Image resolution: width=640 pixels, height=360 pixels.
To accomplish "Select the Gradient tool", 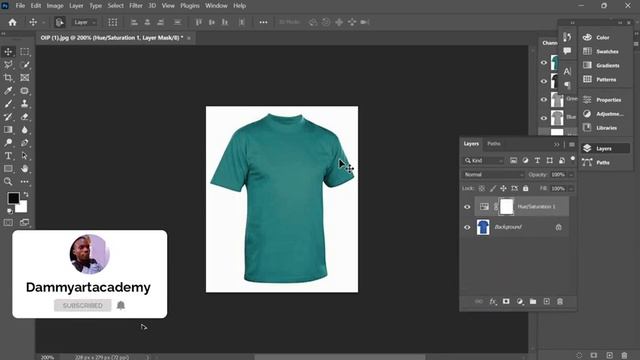I will 8,130.
